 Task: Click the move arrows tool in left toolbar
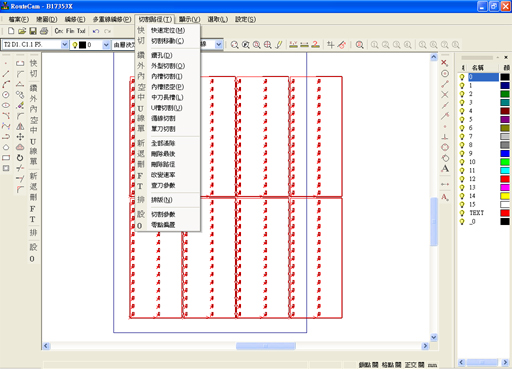[x=20, y=137]
